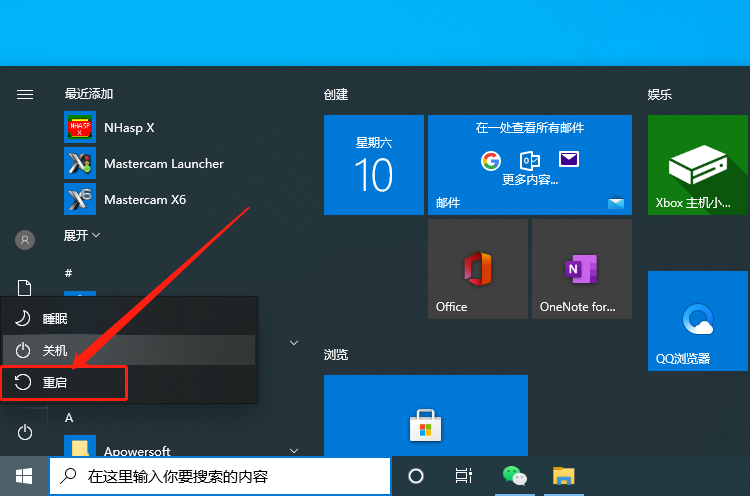750x496 pixels.
Task: Open the Documents sidebar icon
Action: 24,288
